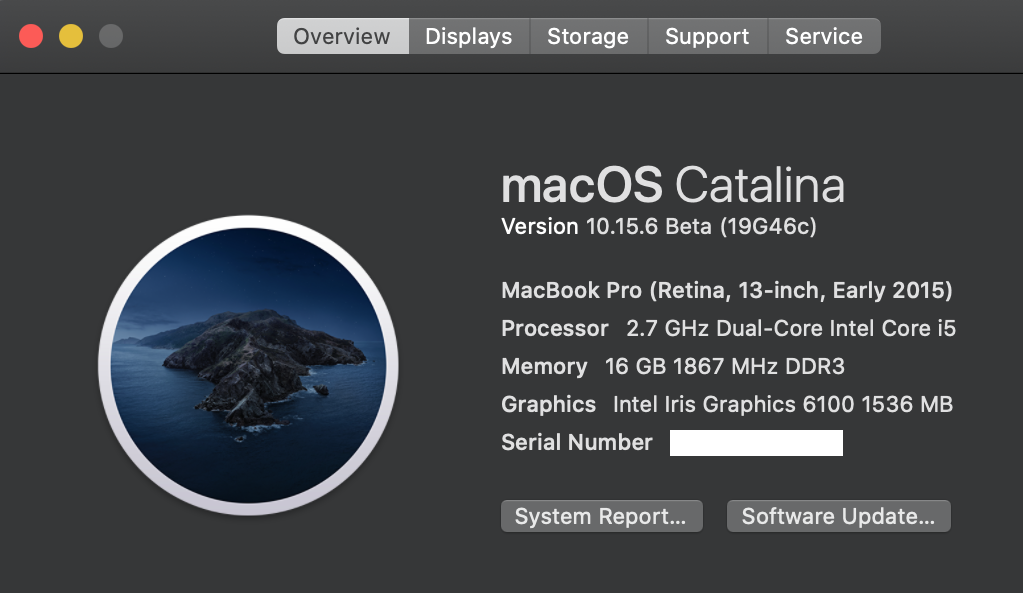Open System Report
This screenshot has height=593, width=1023.
[x=601, y=517]
